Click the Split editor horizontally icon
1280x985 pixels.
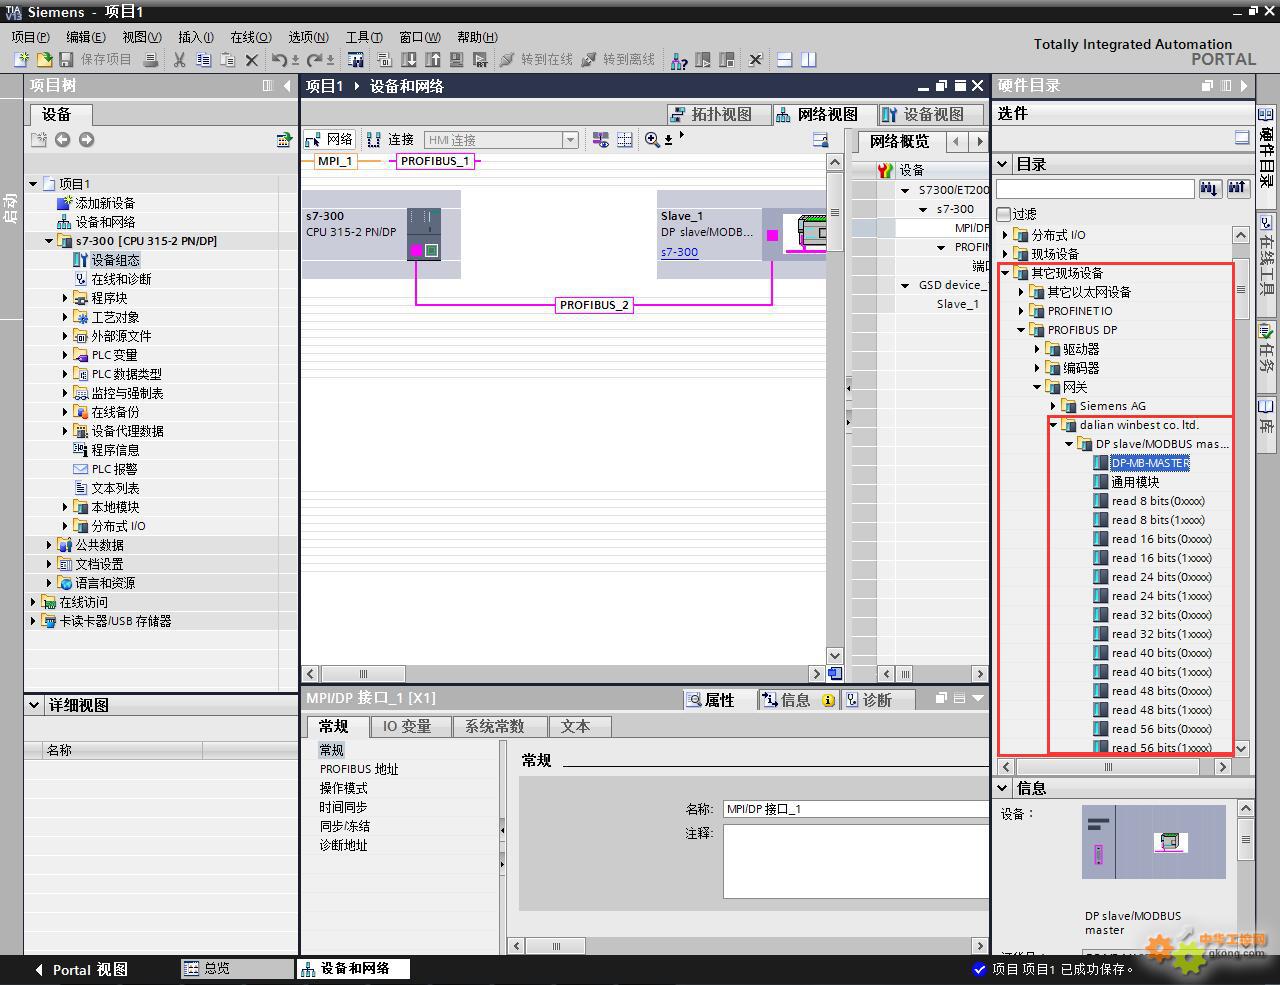point(785,60)
